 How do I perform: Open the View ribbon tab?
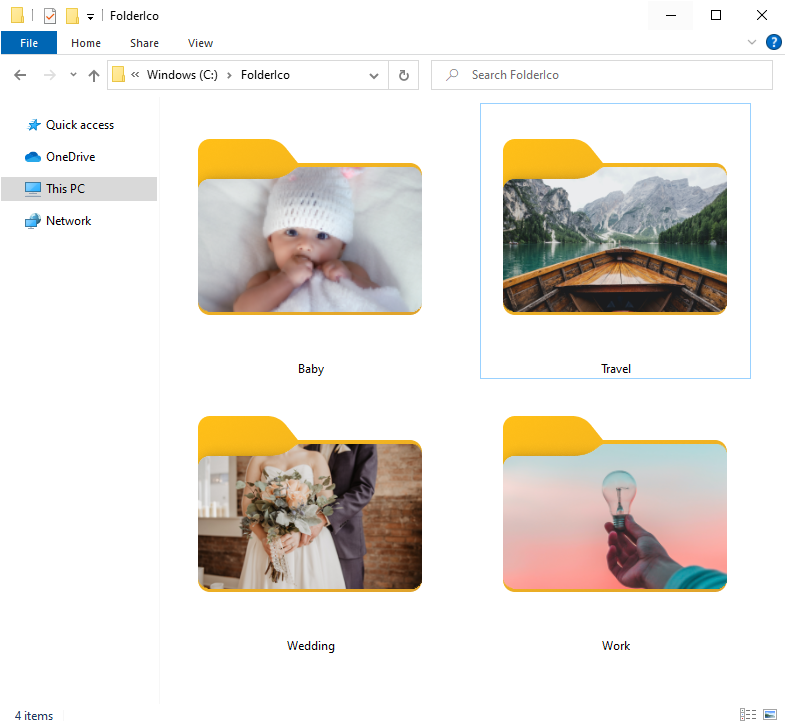point(201,43)
